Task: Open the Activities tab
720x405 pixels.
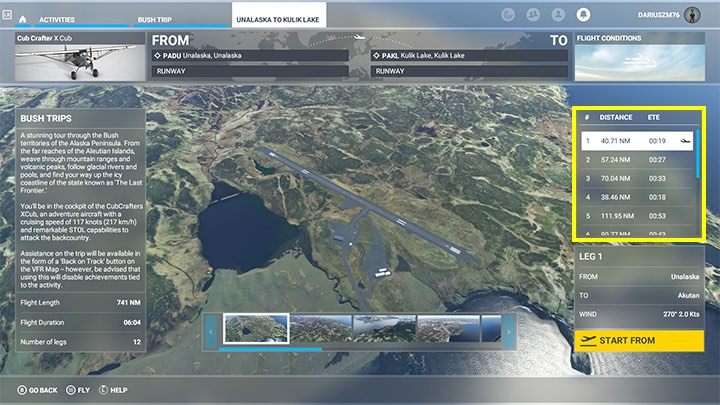Action: tap(56, 20)
